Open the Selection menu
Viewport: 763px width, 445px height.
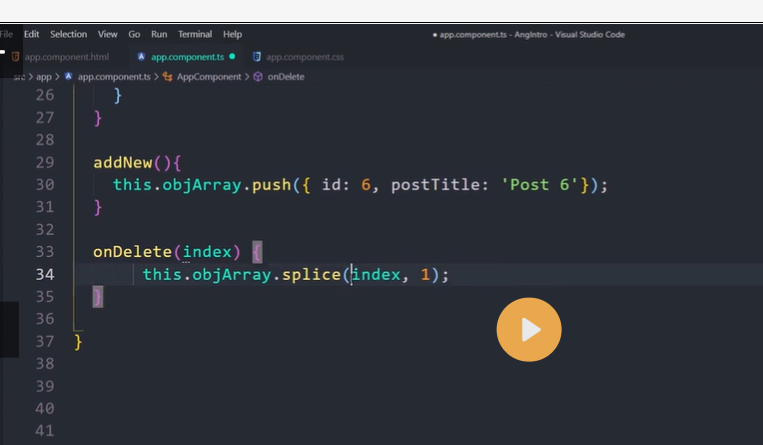pyautogui.click(x=68, y=34)
